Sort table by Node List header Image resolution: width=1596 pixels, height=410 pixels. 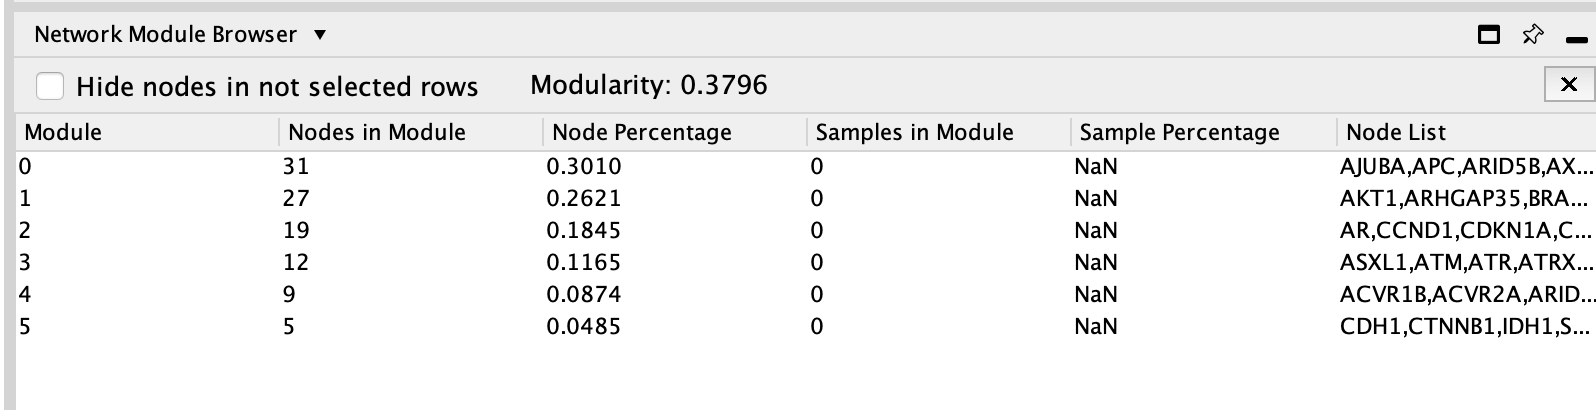pos(1395,132)
